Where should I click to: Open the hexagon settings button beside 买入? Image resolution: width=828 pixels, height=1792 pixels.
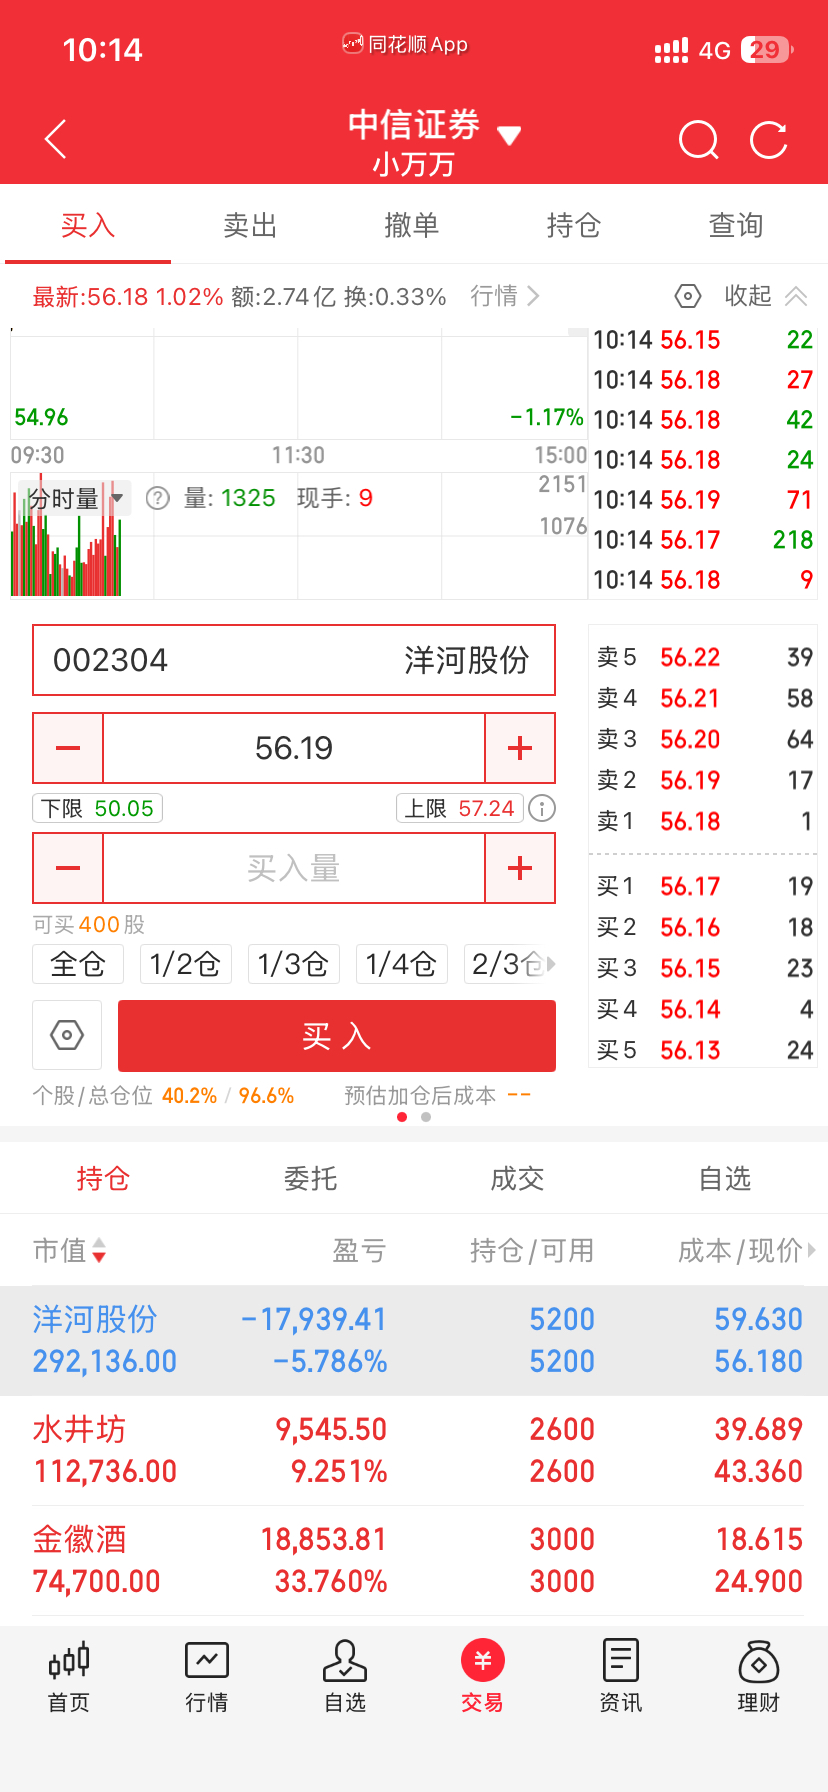tap(67, 1035)
